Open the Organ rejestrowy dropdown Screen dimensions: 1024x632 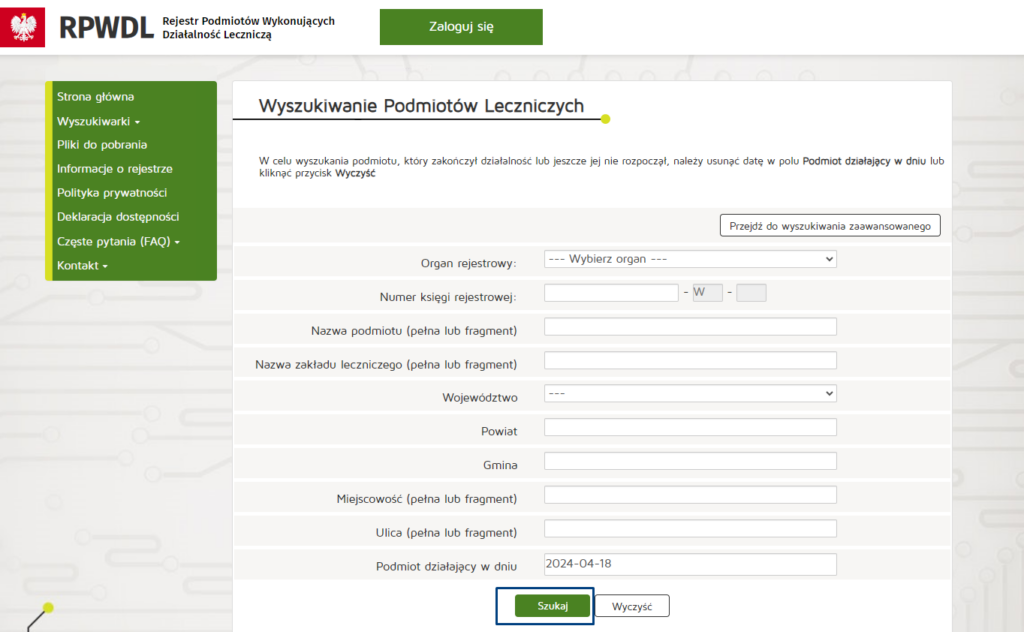(x=690, y=259)
